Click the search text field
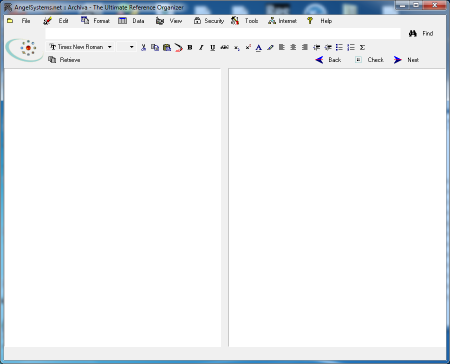 tap(223, 33)
